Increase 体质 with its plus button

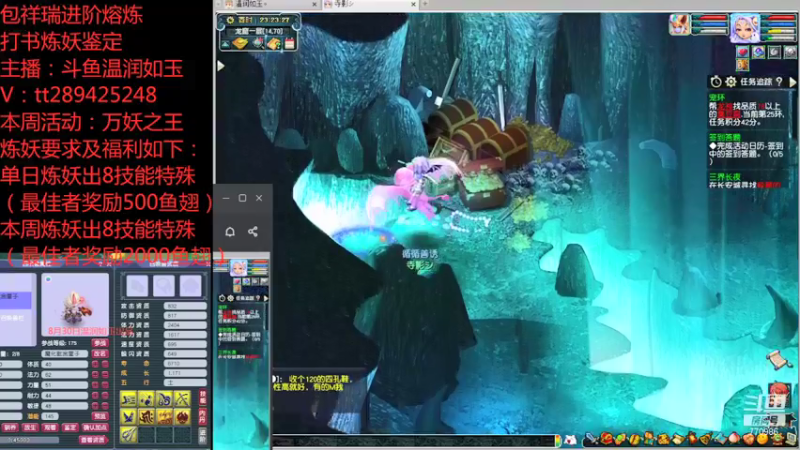tap(95, 364)
